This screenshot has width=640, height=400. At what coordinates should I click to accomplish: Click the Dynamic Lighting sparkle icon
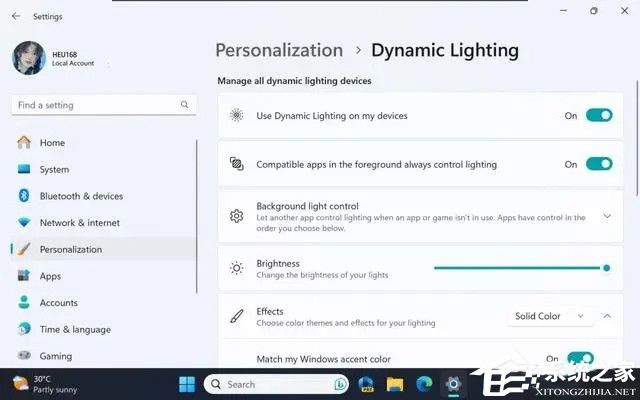(236, 116)
